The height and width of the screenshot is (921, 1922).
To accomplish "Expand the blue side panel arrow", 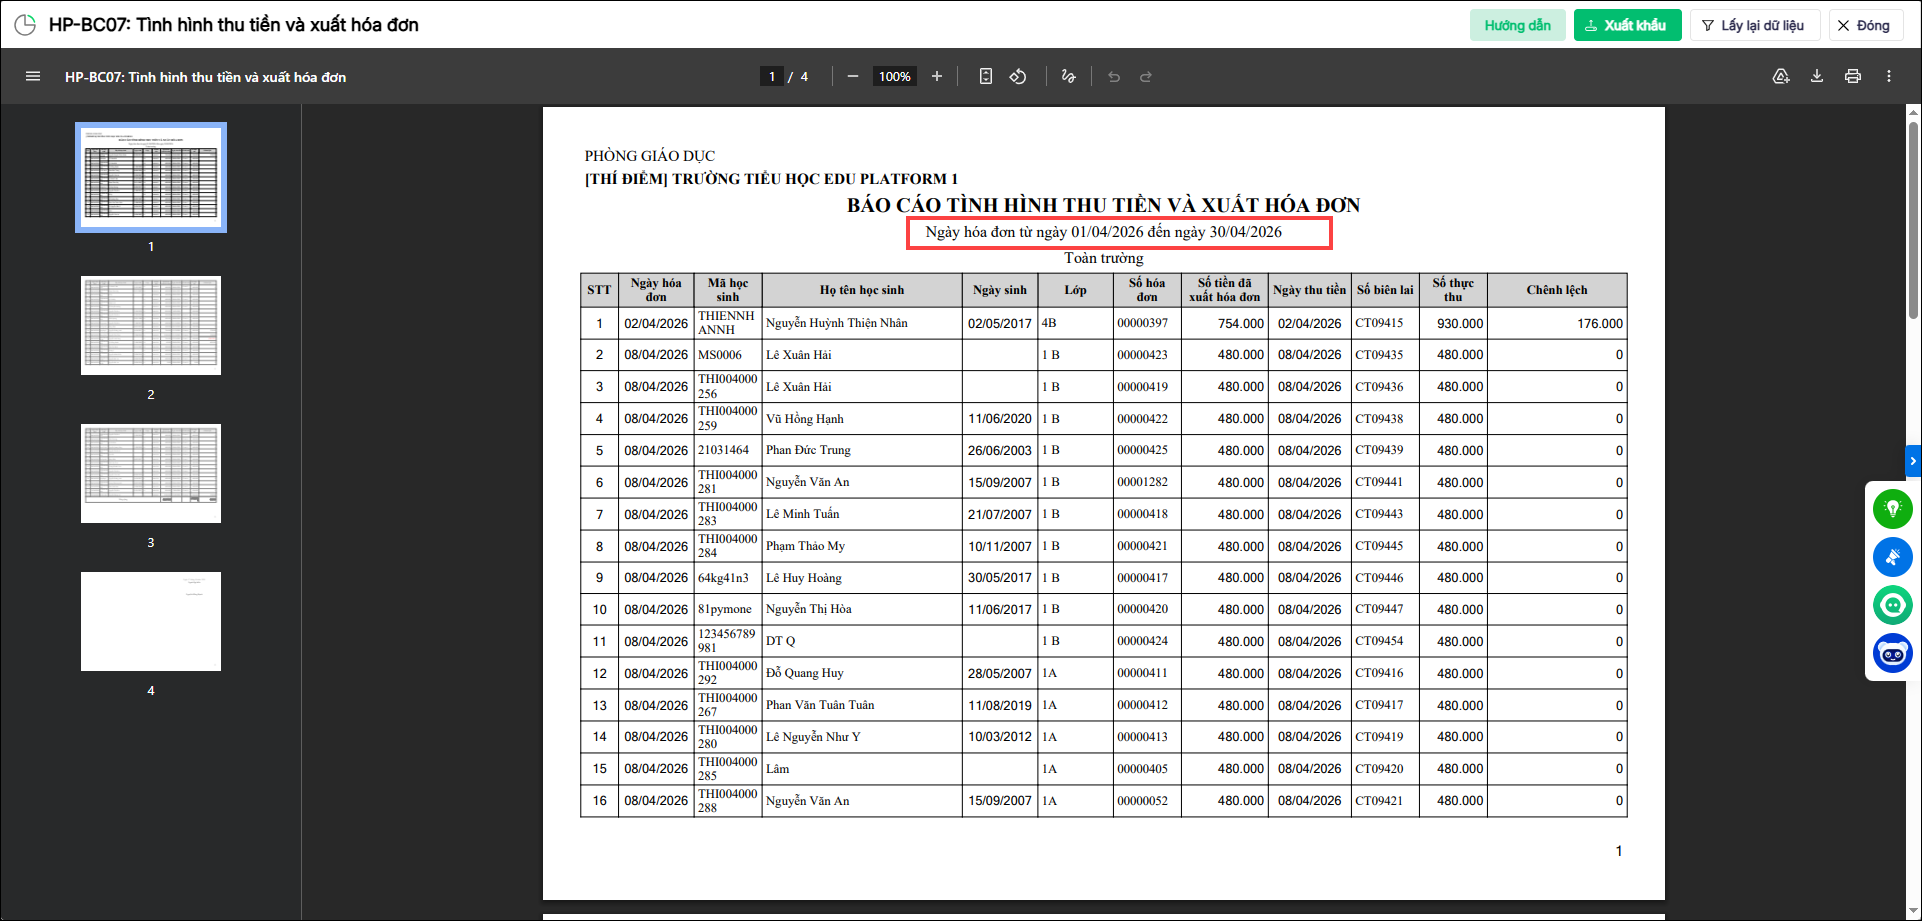I will 1913,461.
